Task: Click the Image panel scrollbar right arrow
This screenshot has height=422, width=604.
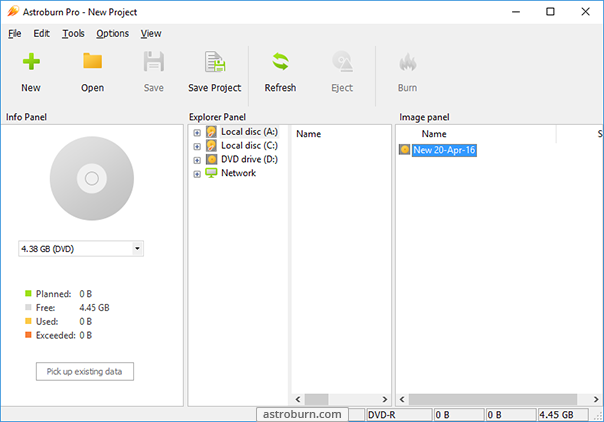Action: (596, 399)
